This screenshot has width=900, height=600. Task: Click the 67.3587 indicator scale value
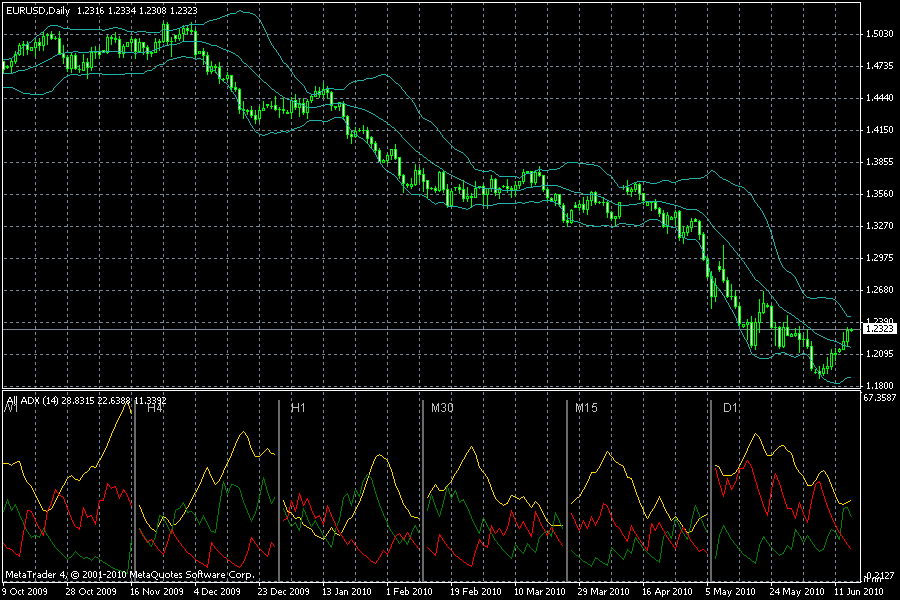point(879,397)
